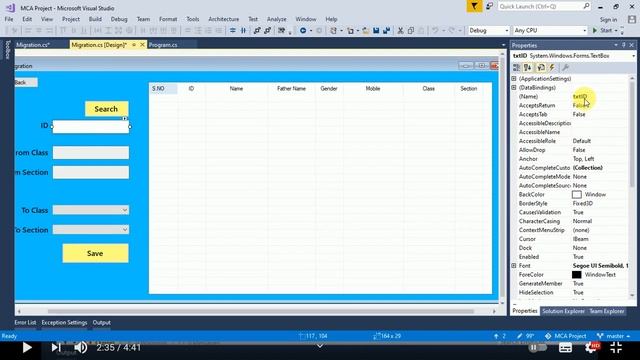The image size is (640, 360).
Task: Show properties in Categorized view
Action: coord(517,68)
